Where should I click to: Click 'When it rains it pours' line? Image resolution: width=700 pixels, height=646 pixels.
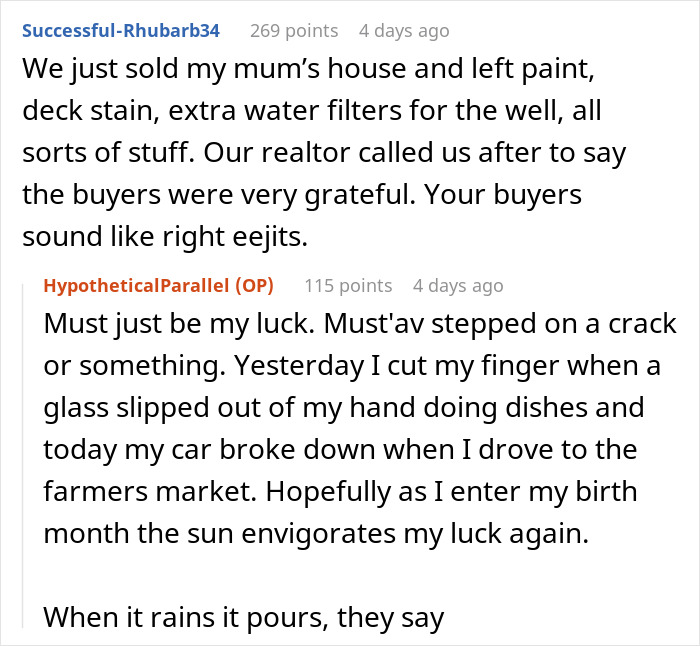point(243,618)
